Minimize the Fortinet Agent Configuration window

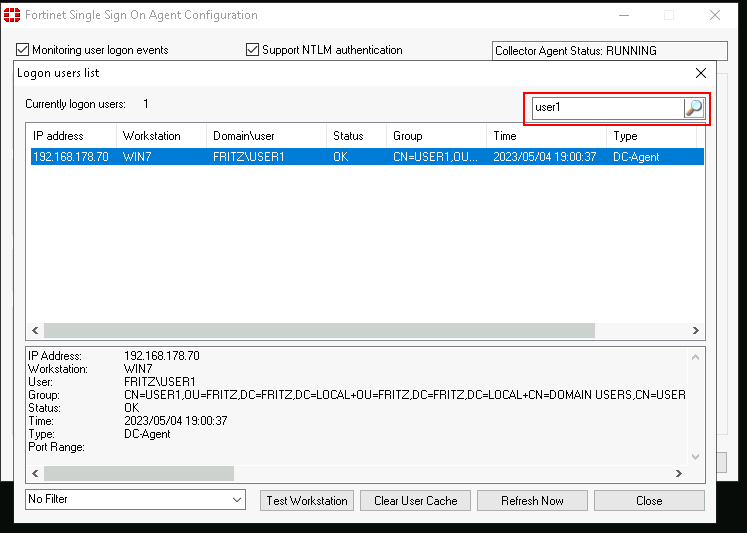coord(624,15)
